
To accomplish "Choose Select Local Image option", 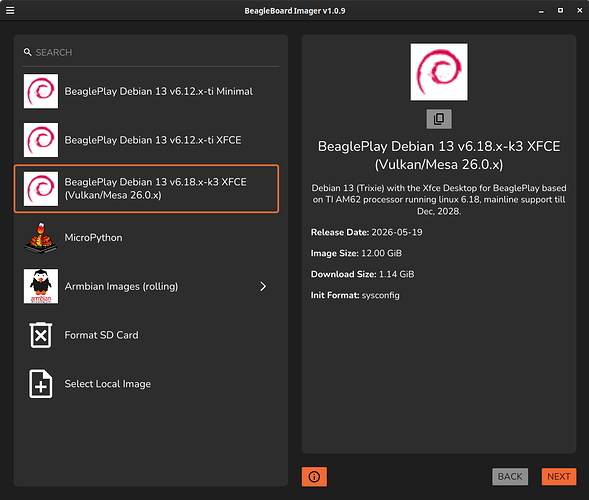I will coord(146,384).
